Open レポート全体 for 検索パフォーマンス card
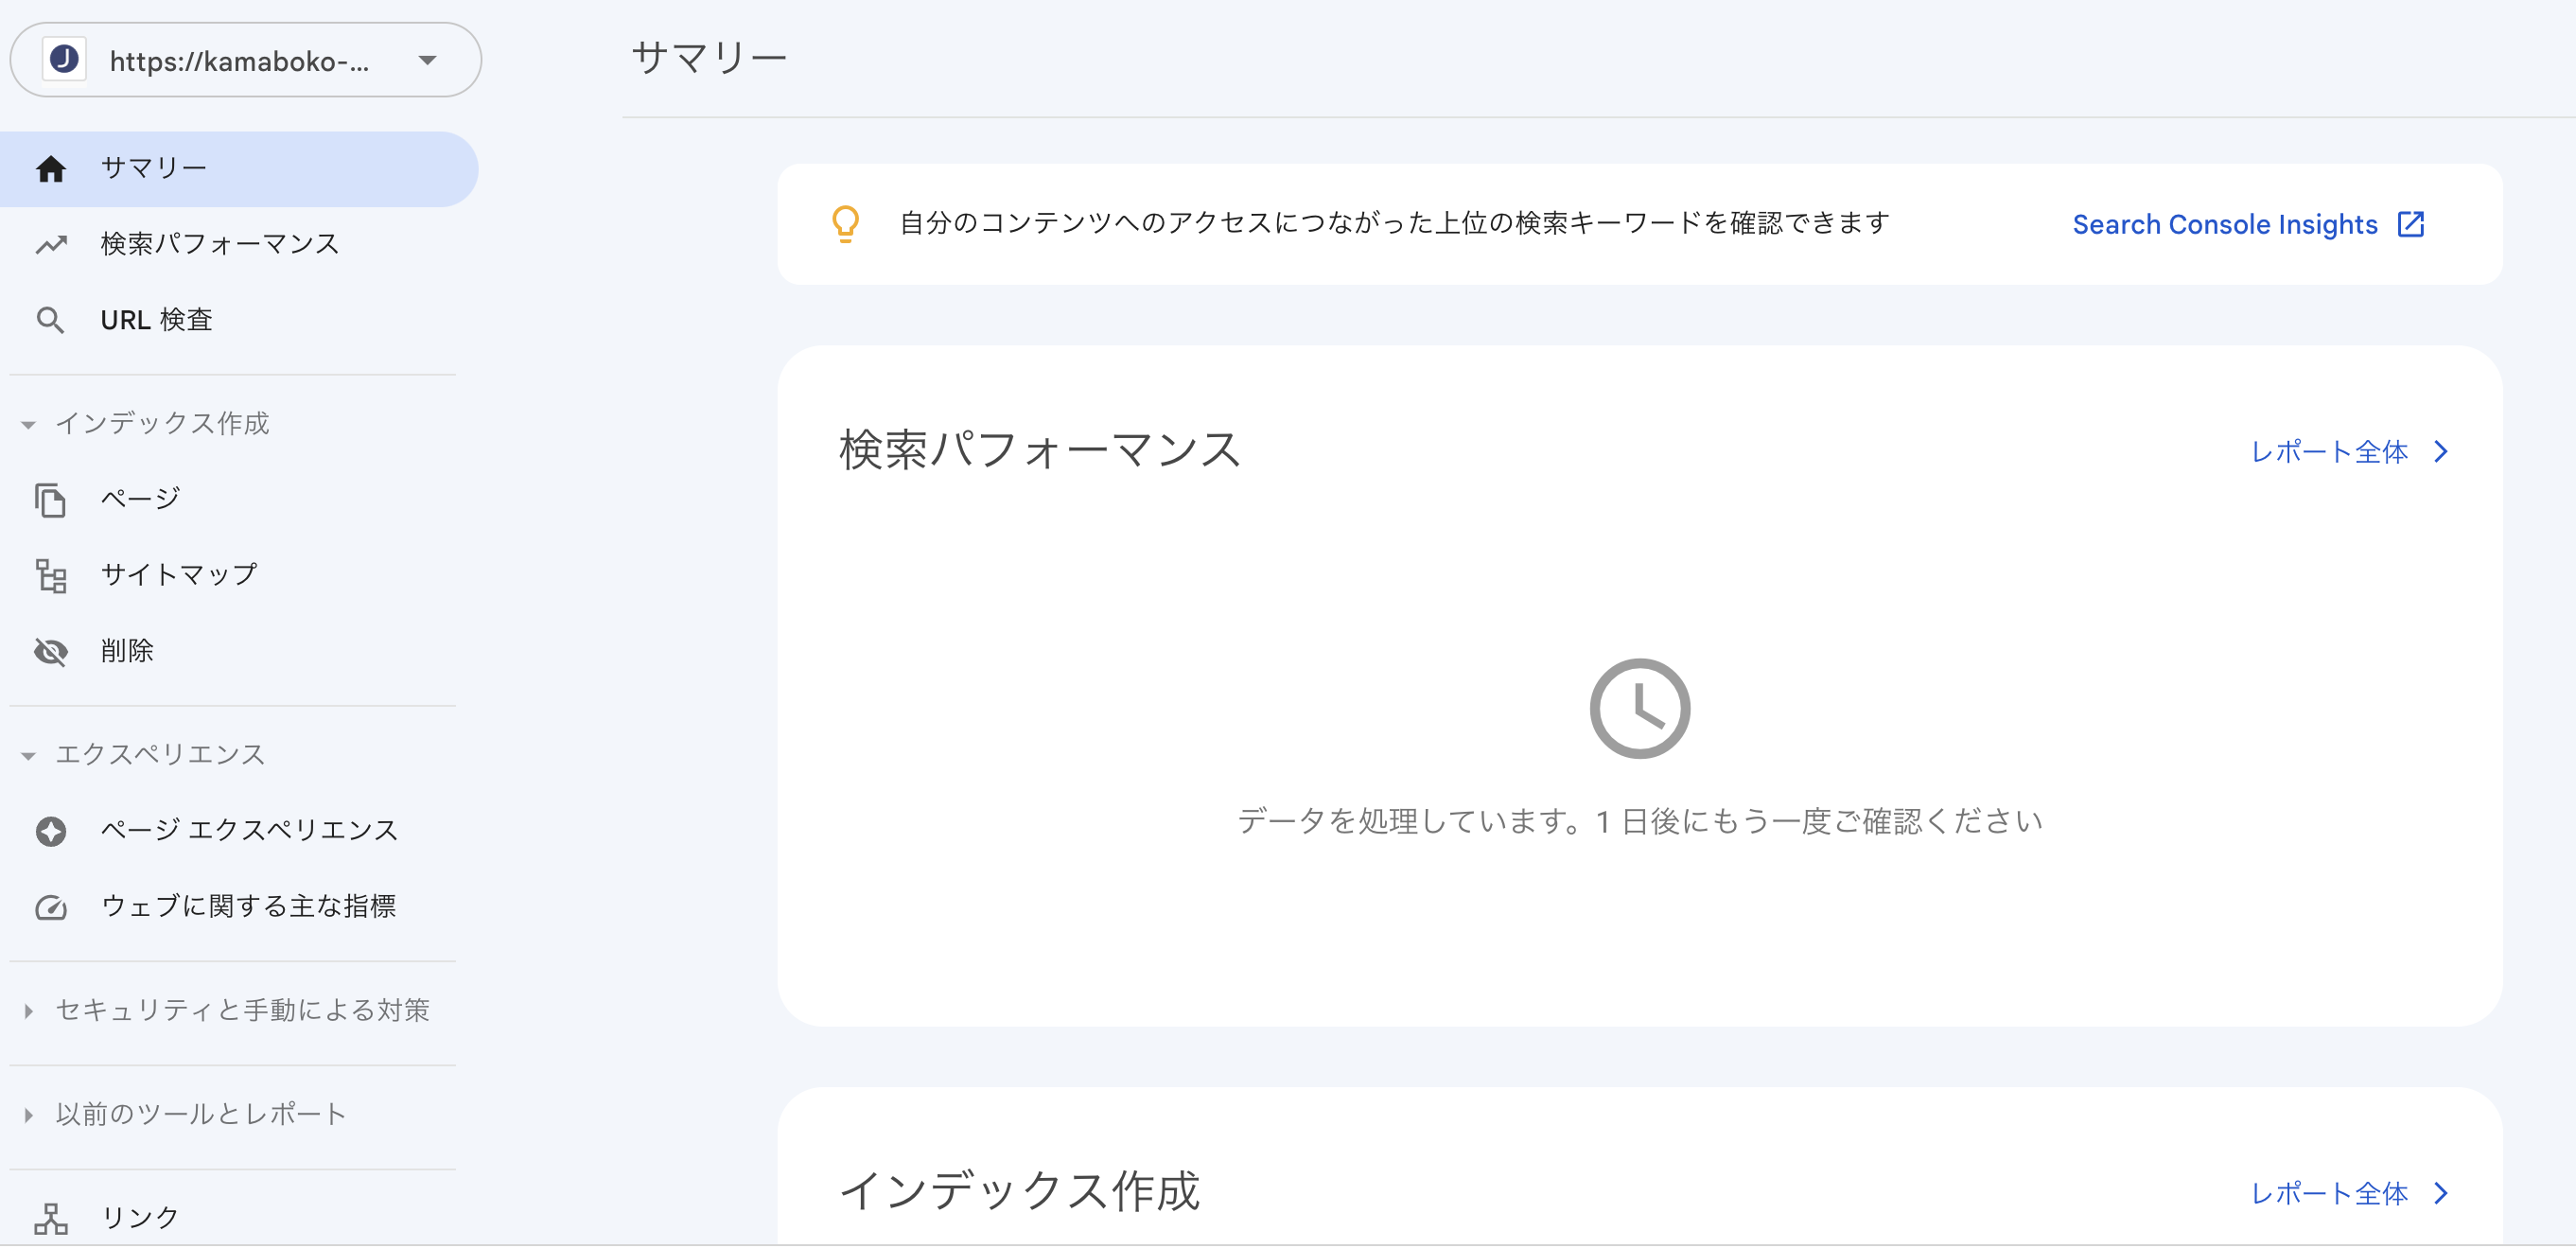2576x1248 pixels. tap(2348, 452)
